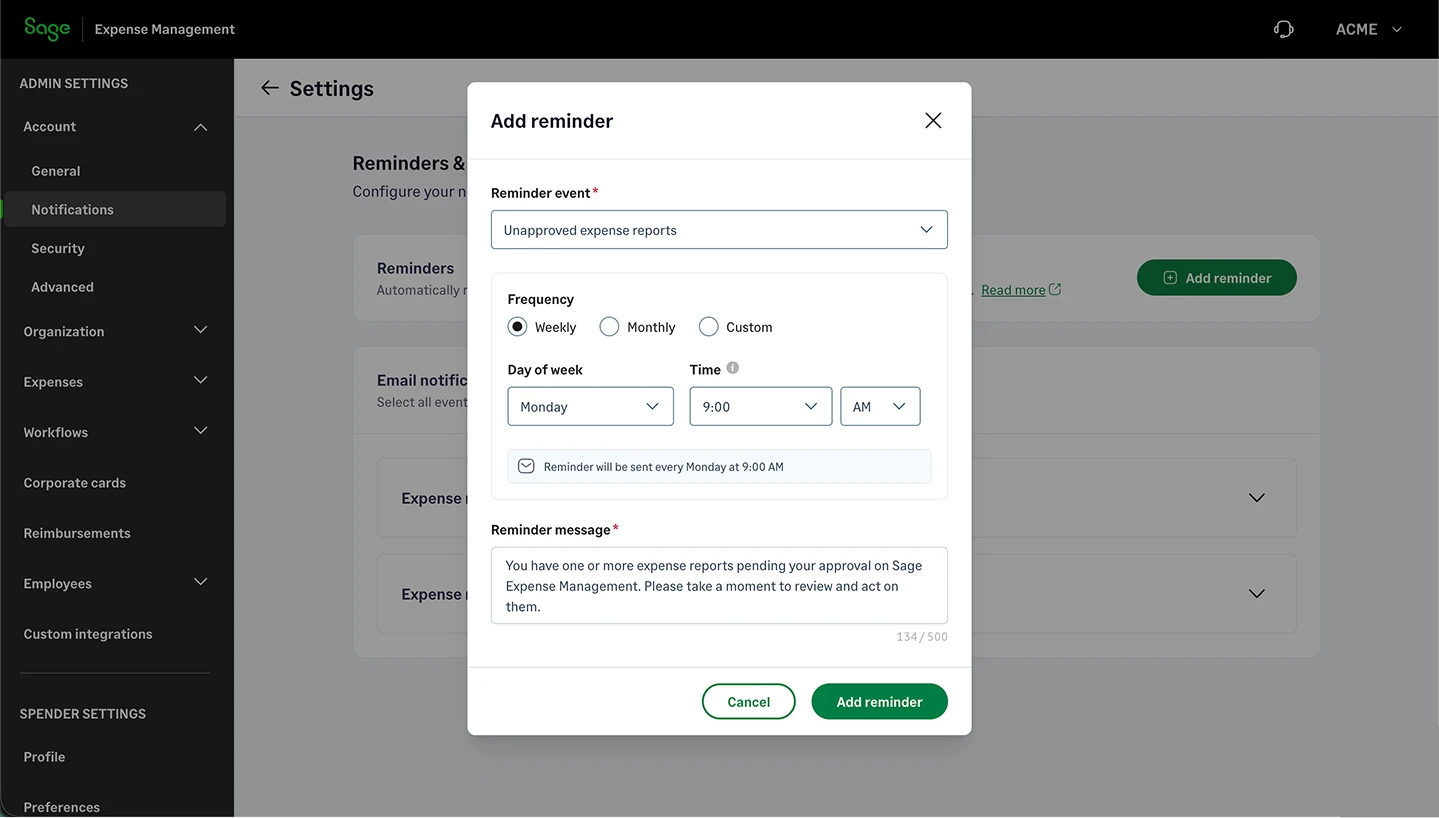This screenshot has height=818, width=1439.
Task: Click inside the Reminder message text area
Action: (718, 585)
